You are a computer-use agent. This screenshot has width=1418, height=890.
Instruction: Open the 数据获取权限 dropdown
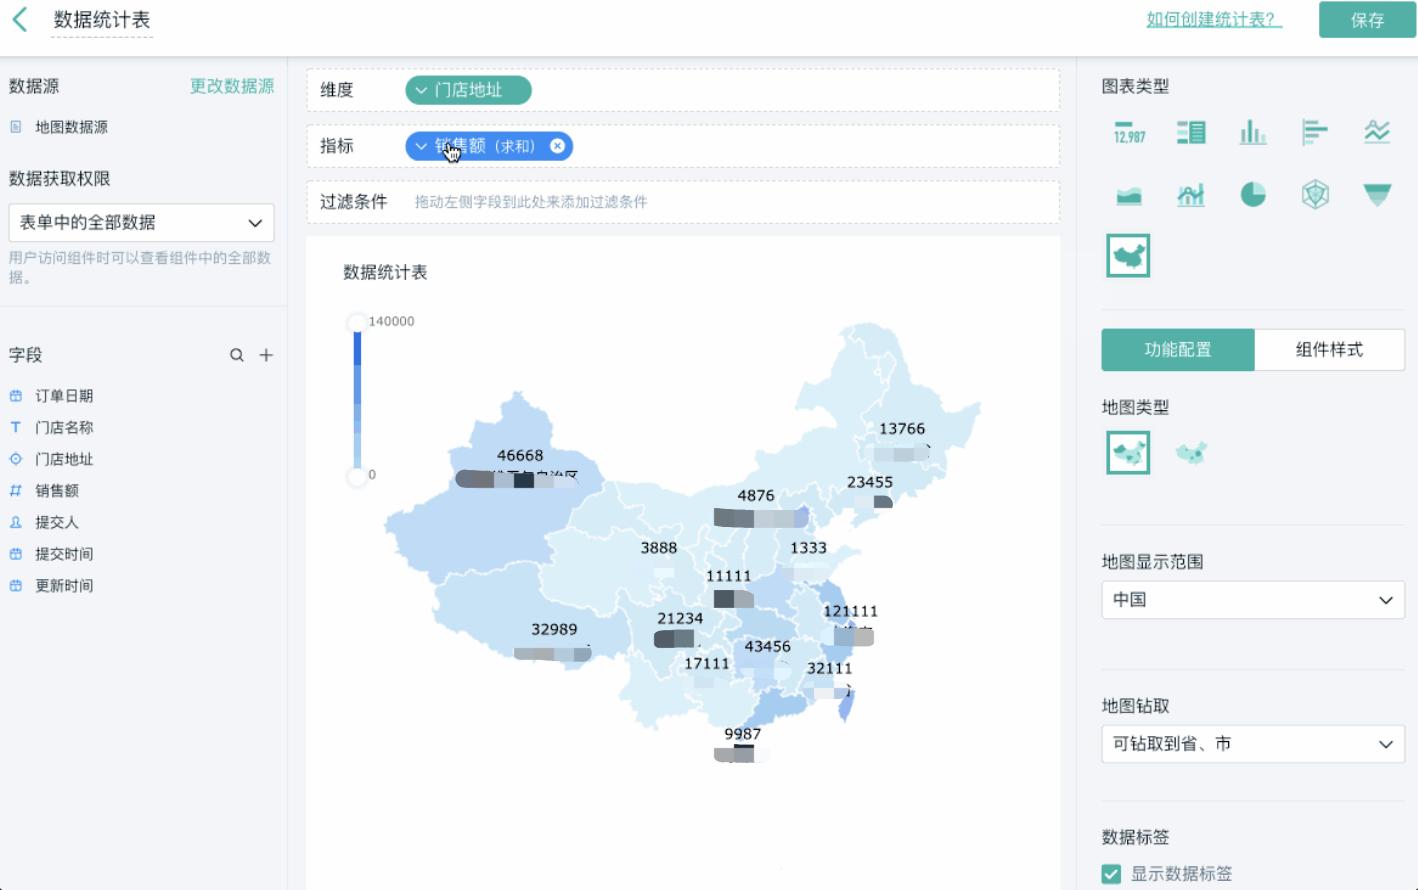click(140, 222)
